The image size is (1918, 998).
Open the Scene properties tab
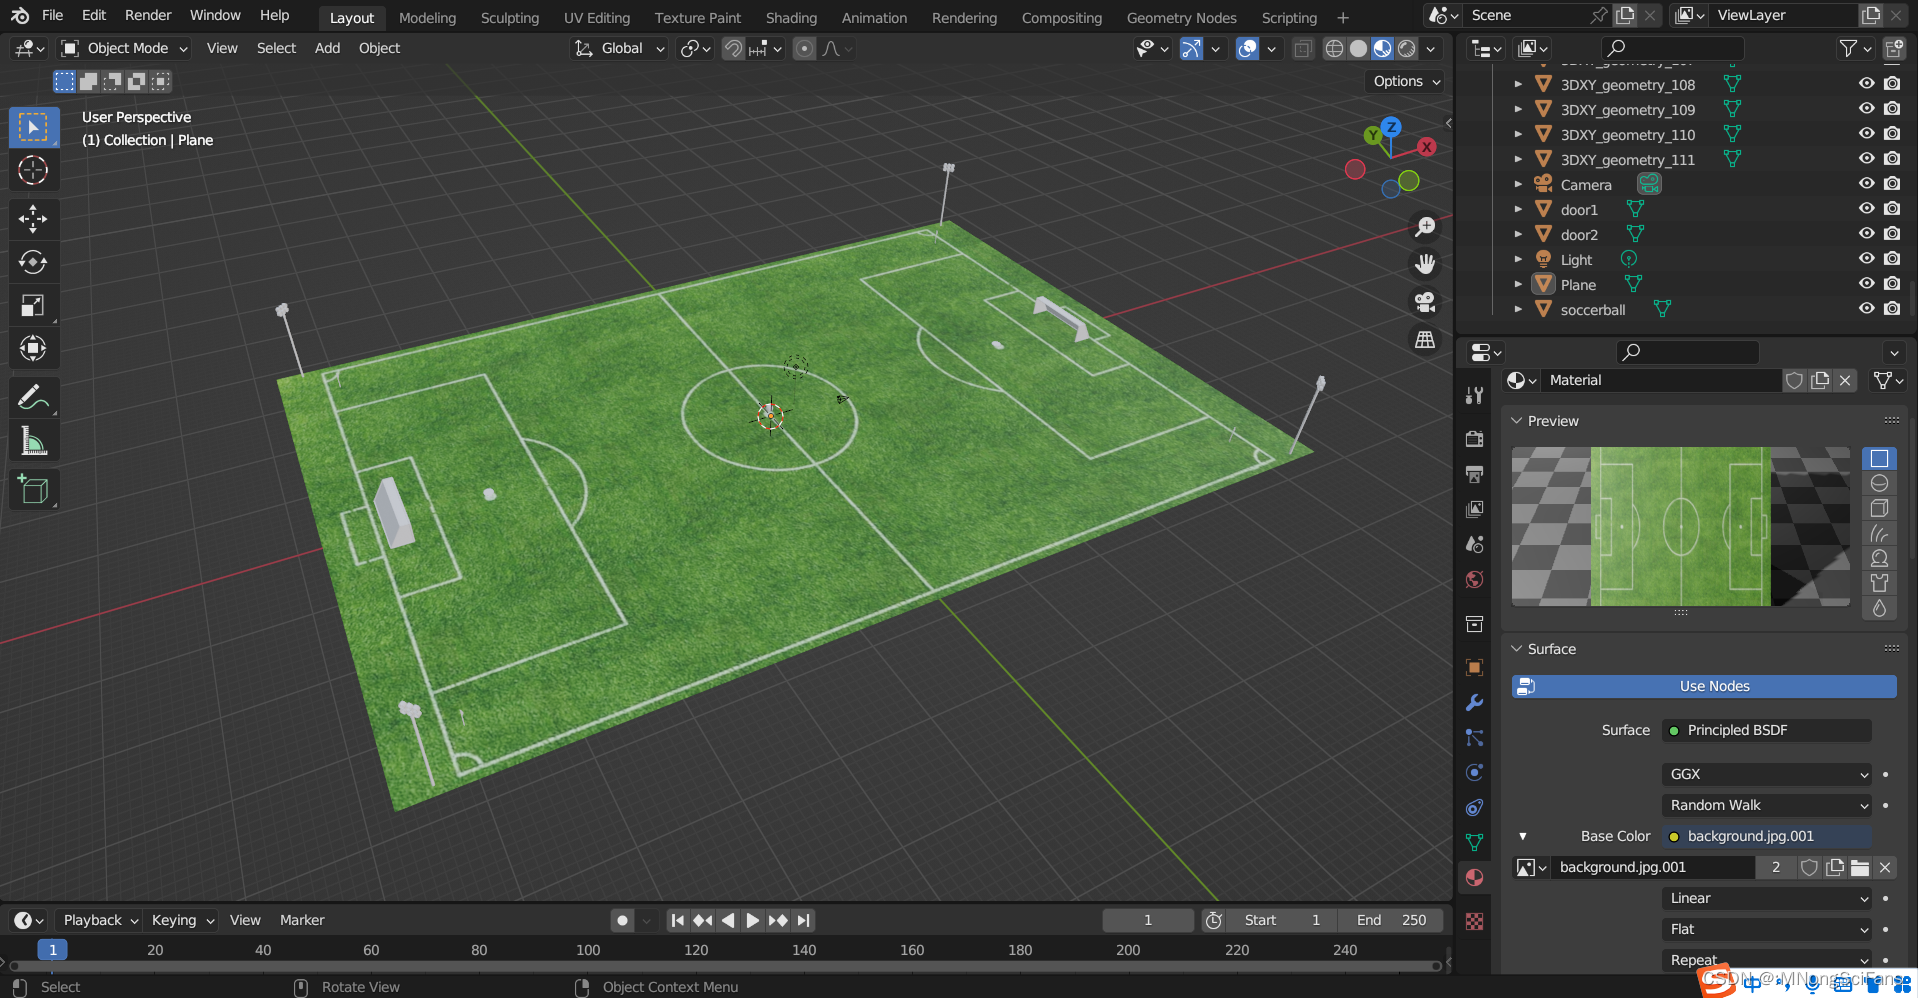point(1474,544)
